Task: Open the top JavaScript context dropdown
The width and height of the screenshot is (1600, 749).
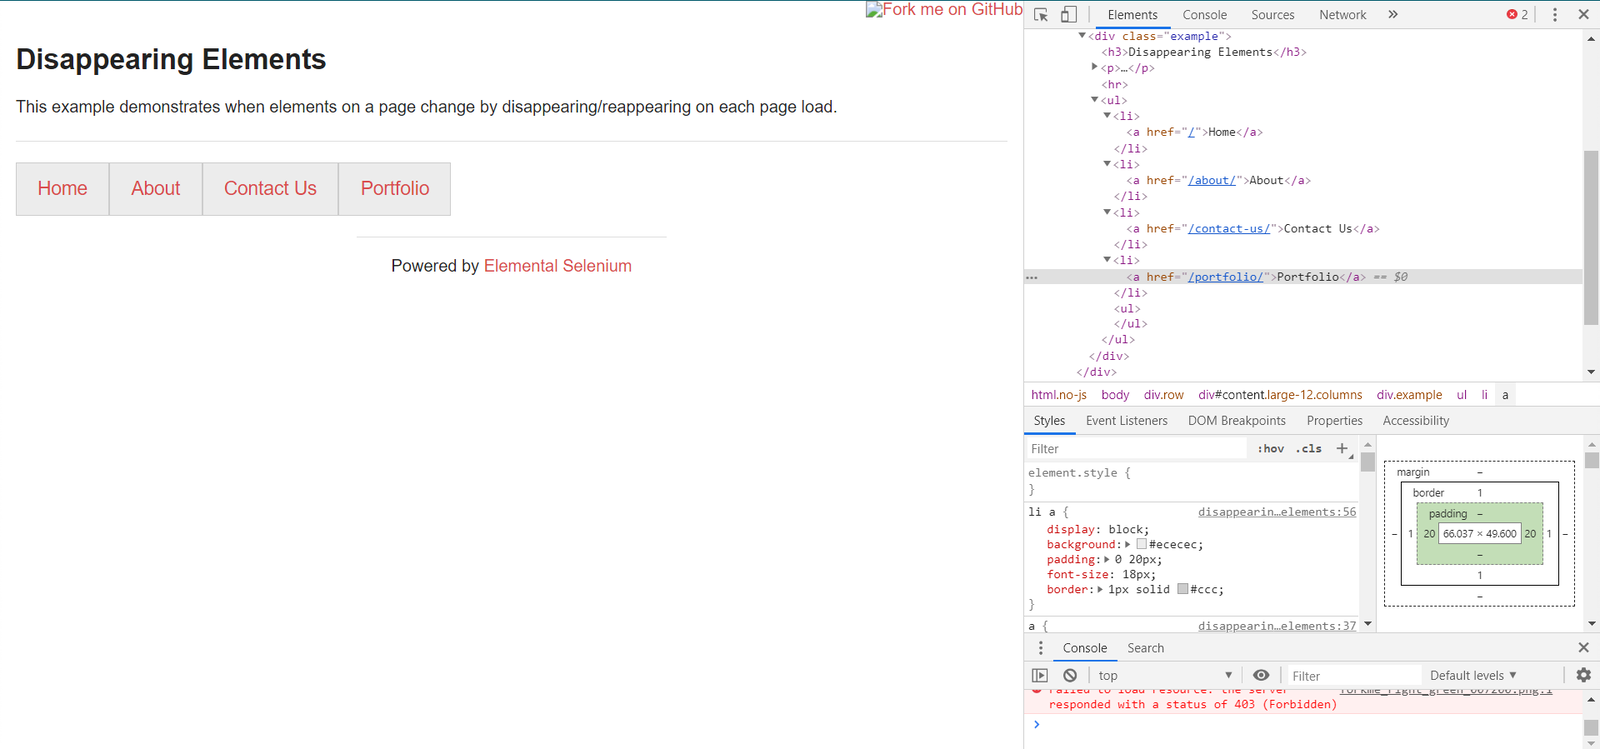Action: pyautogui.click(x=1165, y=676)
